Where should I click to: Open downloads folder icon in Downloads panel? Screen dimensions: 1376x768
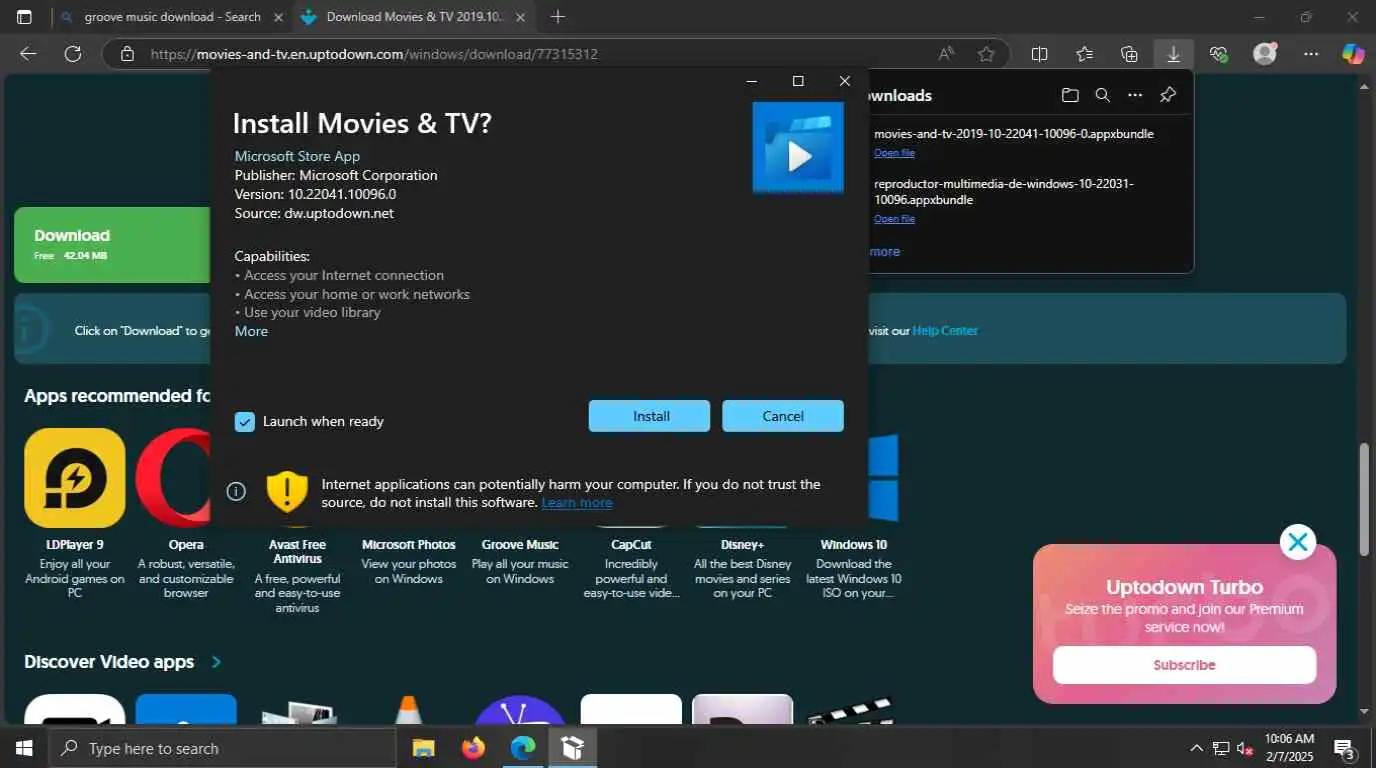(1070, 95)
